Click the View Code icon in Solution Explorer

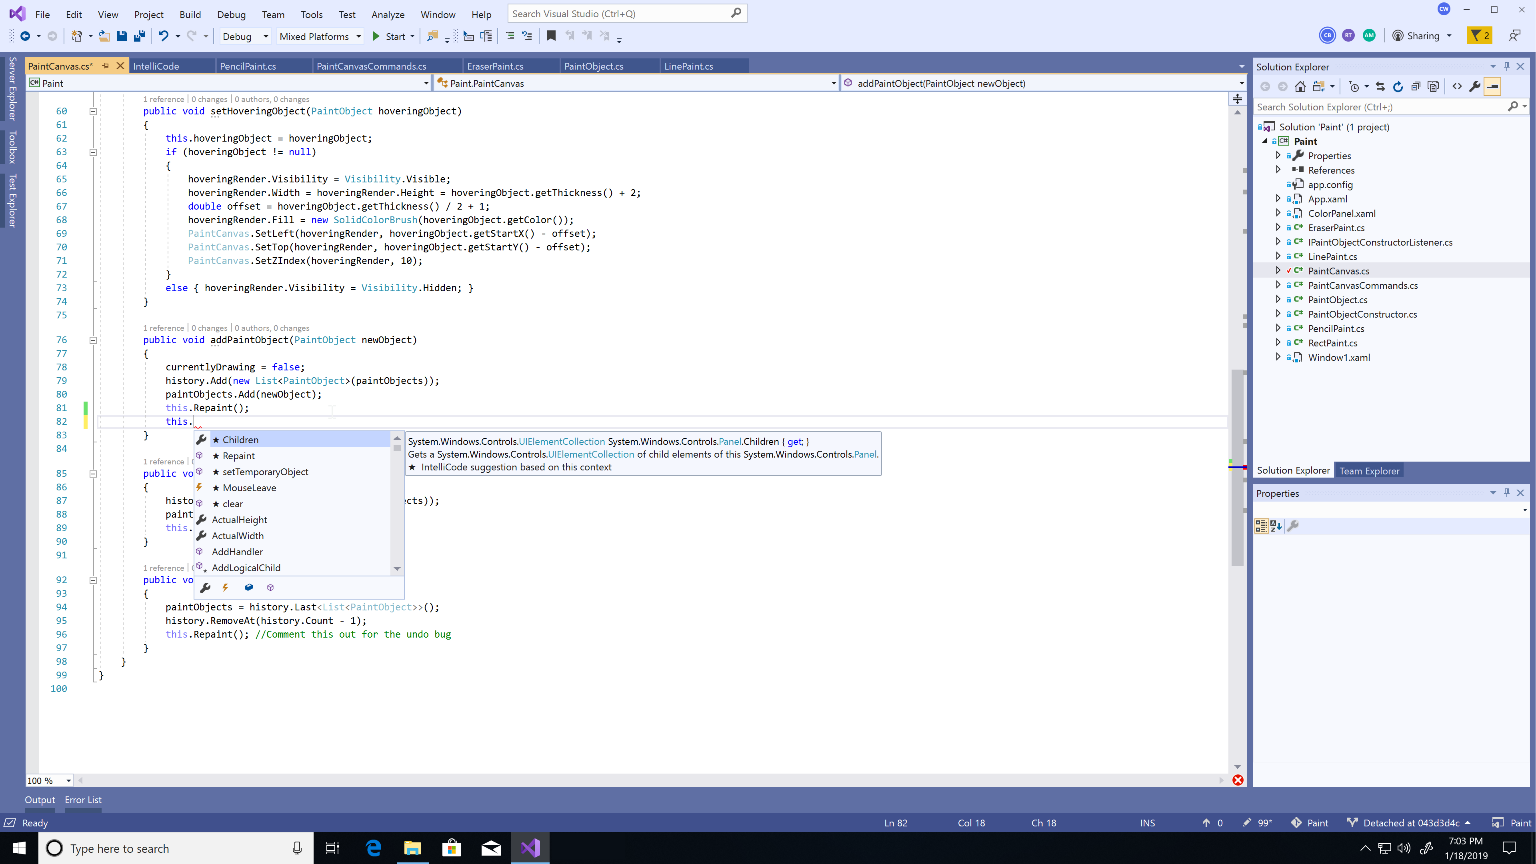pyautogui.click(x=1456, y=87)
